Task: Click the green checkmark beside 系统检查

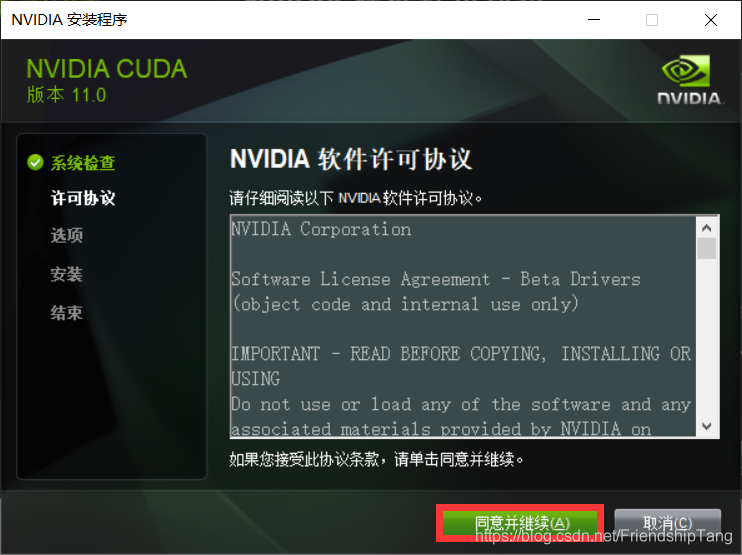Action: [35, 162]
